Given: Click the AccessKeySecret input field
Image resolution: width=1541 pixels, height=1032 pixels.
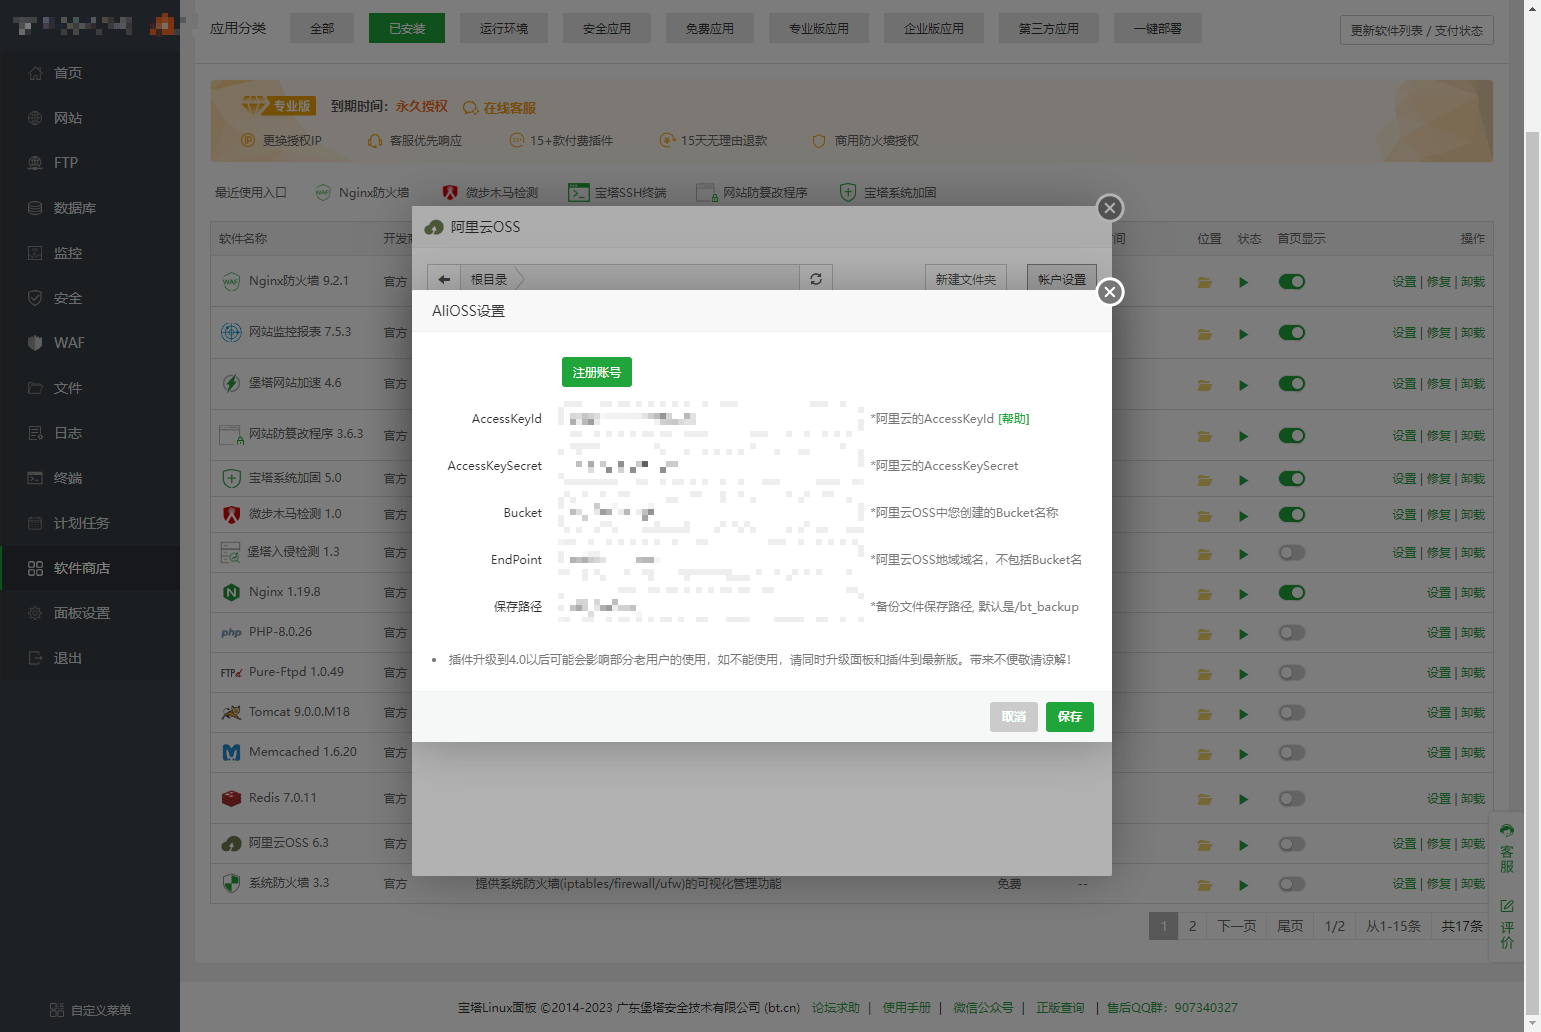Looking at the screenshot, I should click(710, 466).
